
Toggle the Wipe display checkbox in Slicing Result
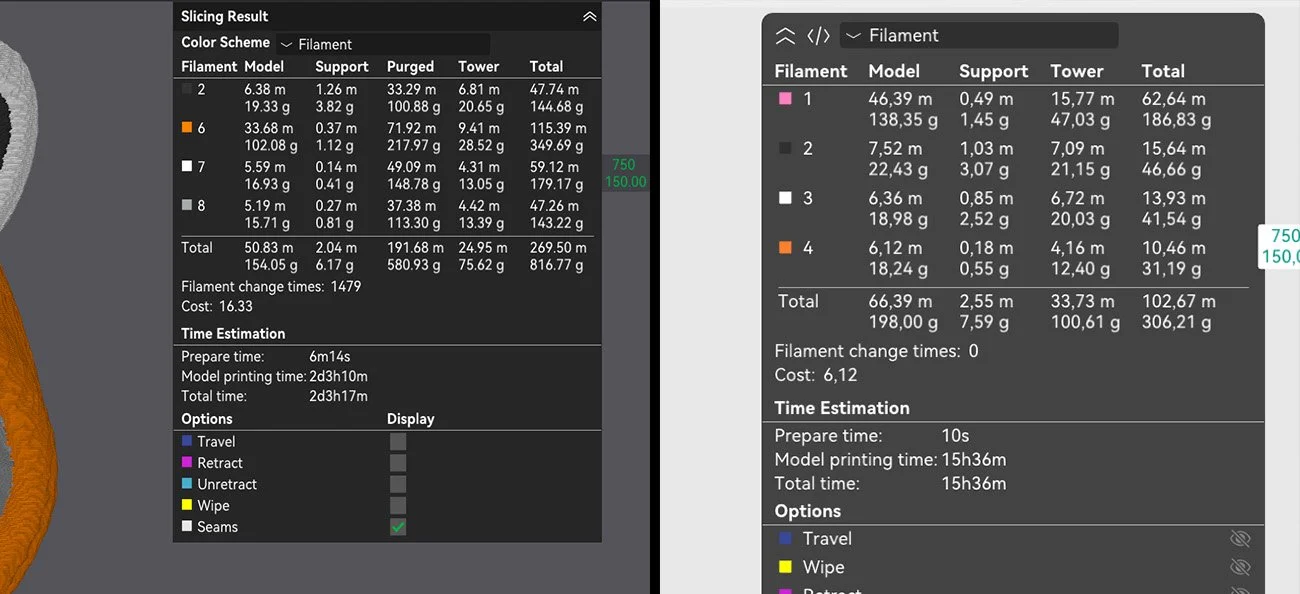pos(398,506)
